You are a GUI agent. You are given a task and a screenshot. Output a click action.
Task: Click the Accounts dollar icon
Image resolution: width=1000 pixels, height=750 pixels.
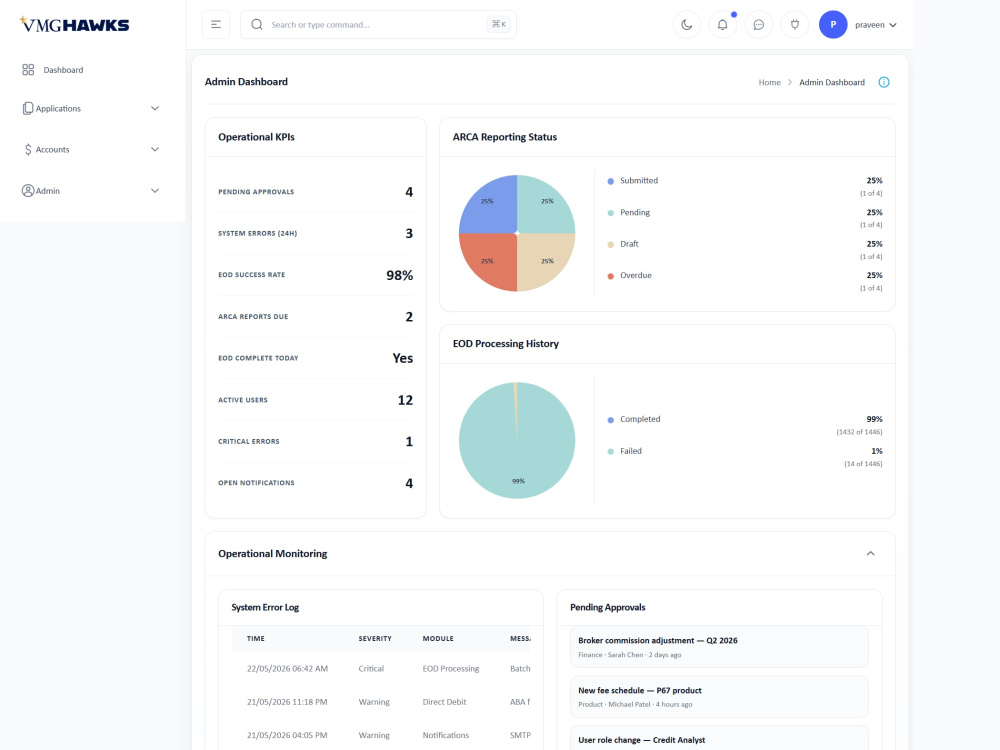[28, 149]
